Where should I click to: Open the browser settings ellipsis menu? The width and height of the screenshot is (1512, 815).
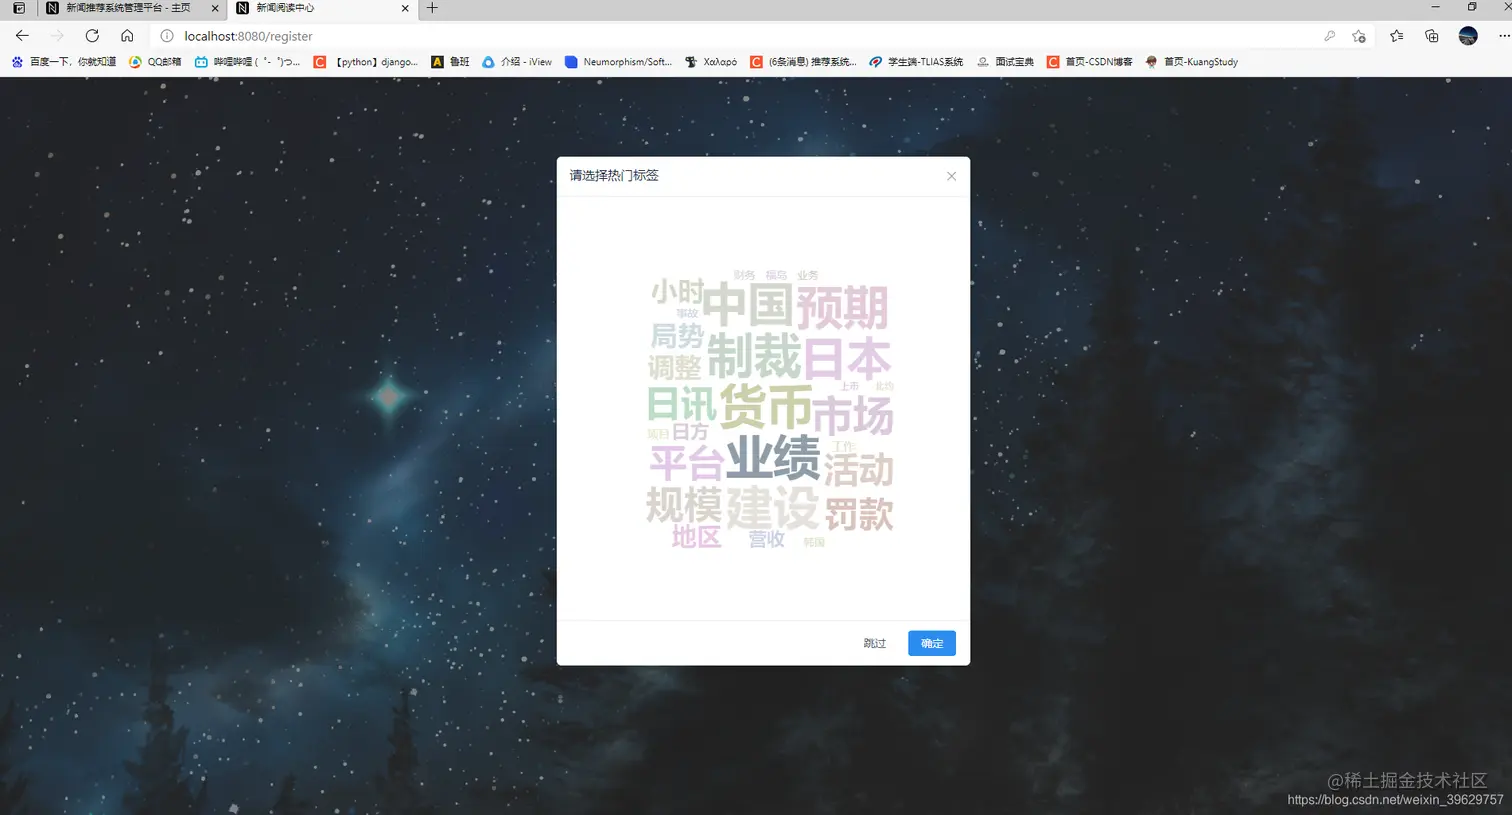tap(1502, 36)
